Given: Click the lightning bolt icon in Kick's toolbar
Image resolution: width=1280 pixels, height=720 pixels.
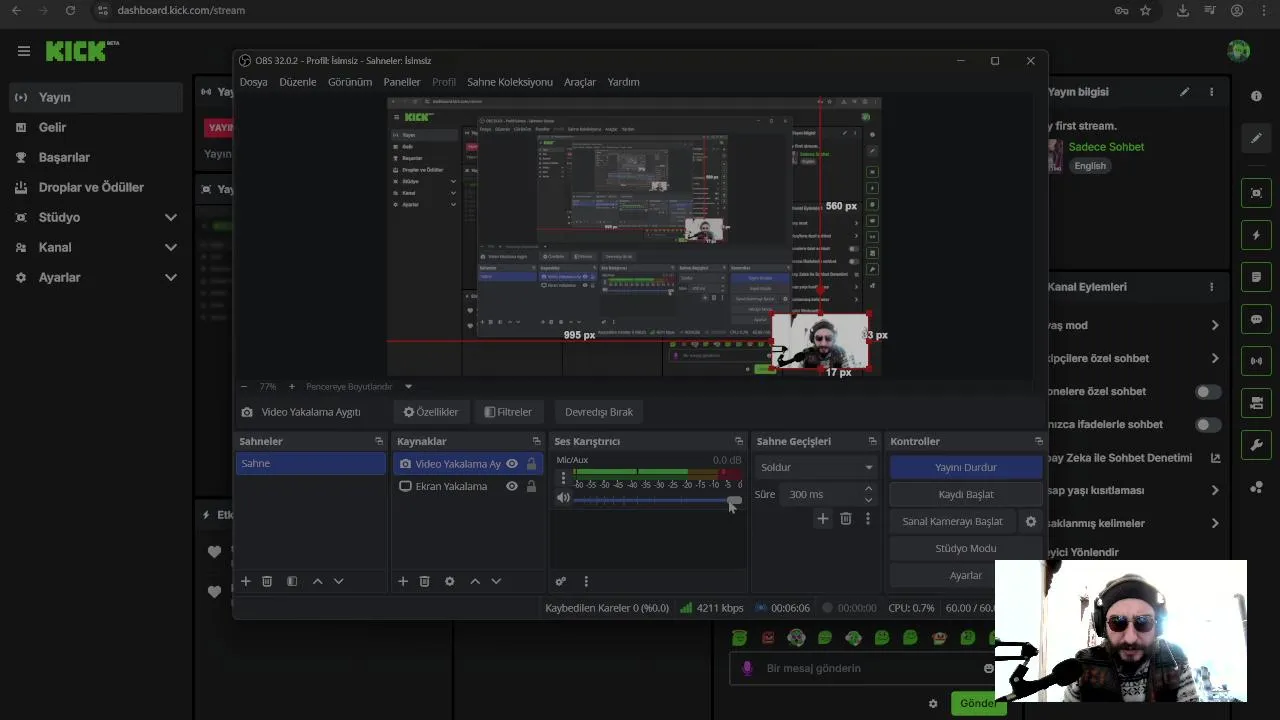Looking at the screenshot, I should pyautogui.click(x=1256, y=235).
